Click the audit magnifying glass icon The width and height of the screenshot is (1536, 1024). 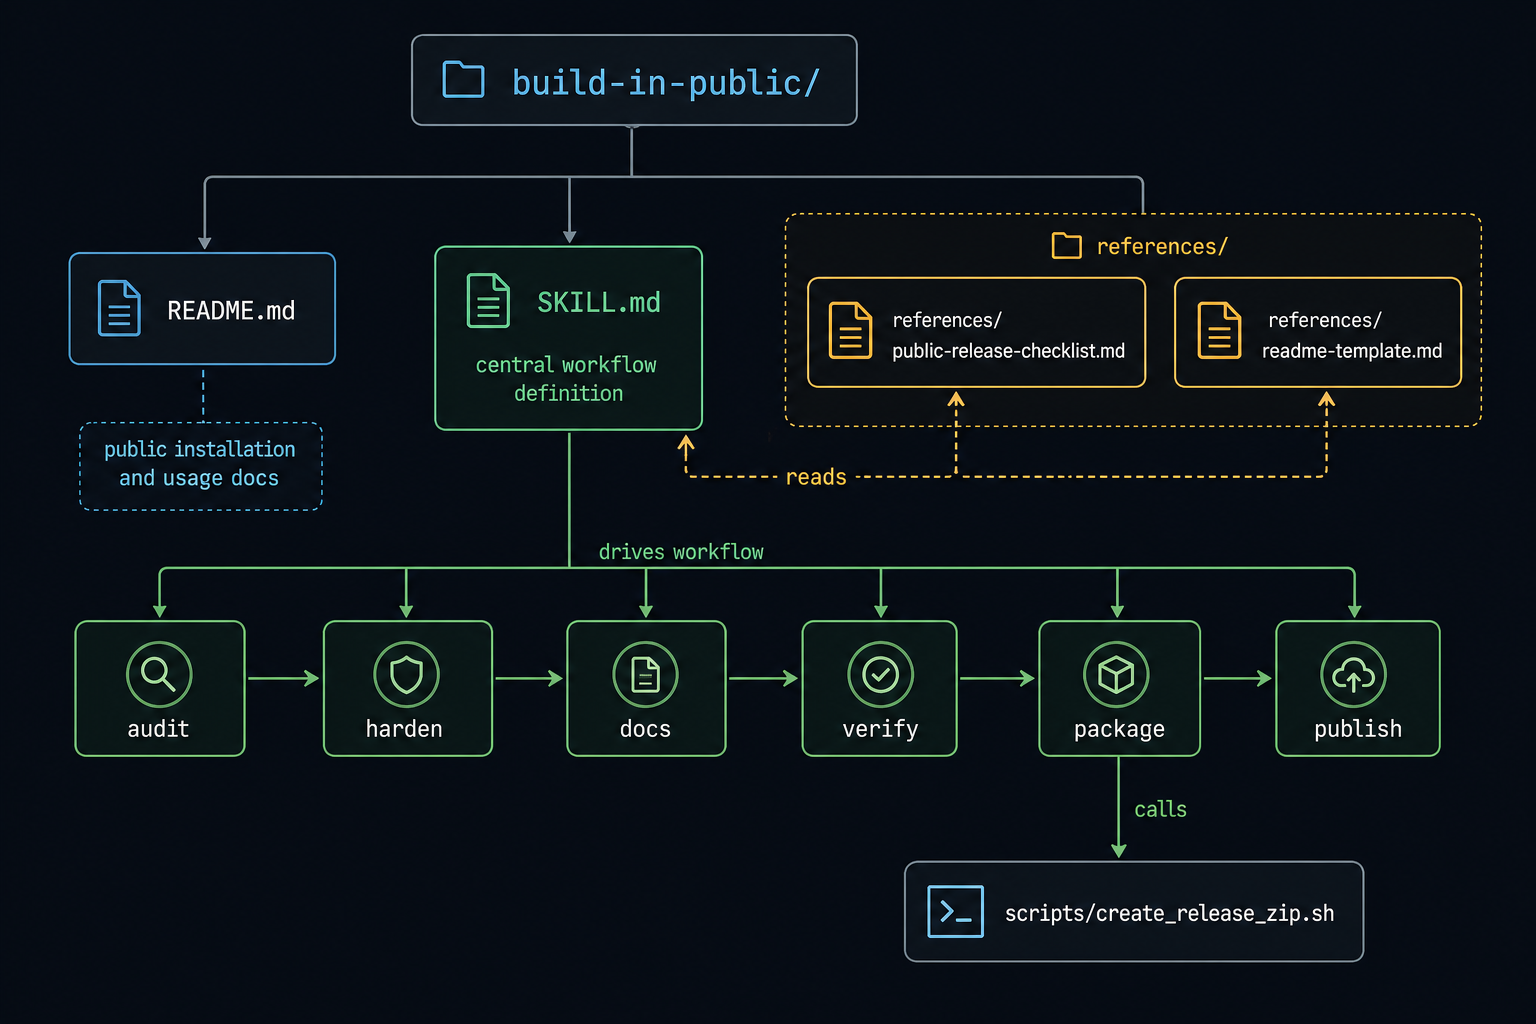(x=159, y=674)
